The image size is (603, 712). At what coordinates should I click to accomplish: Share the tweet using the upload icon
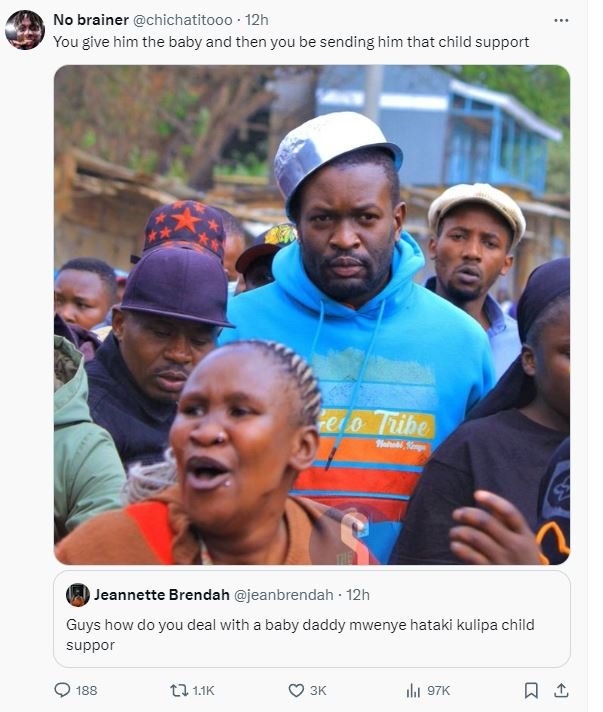coord(561,690)
